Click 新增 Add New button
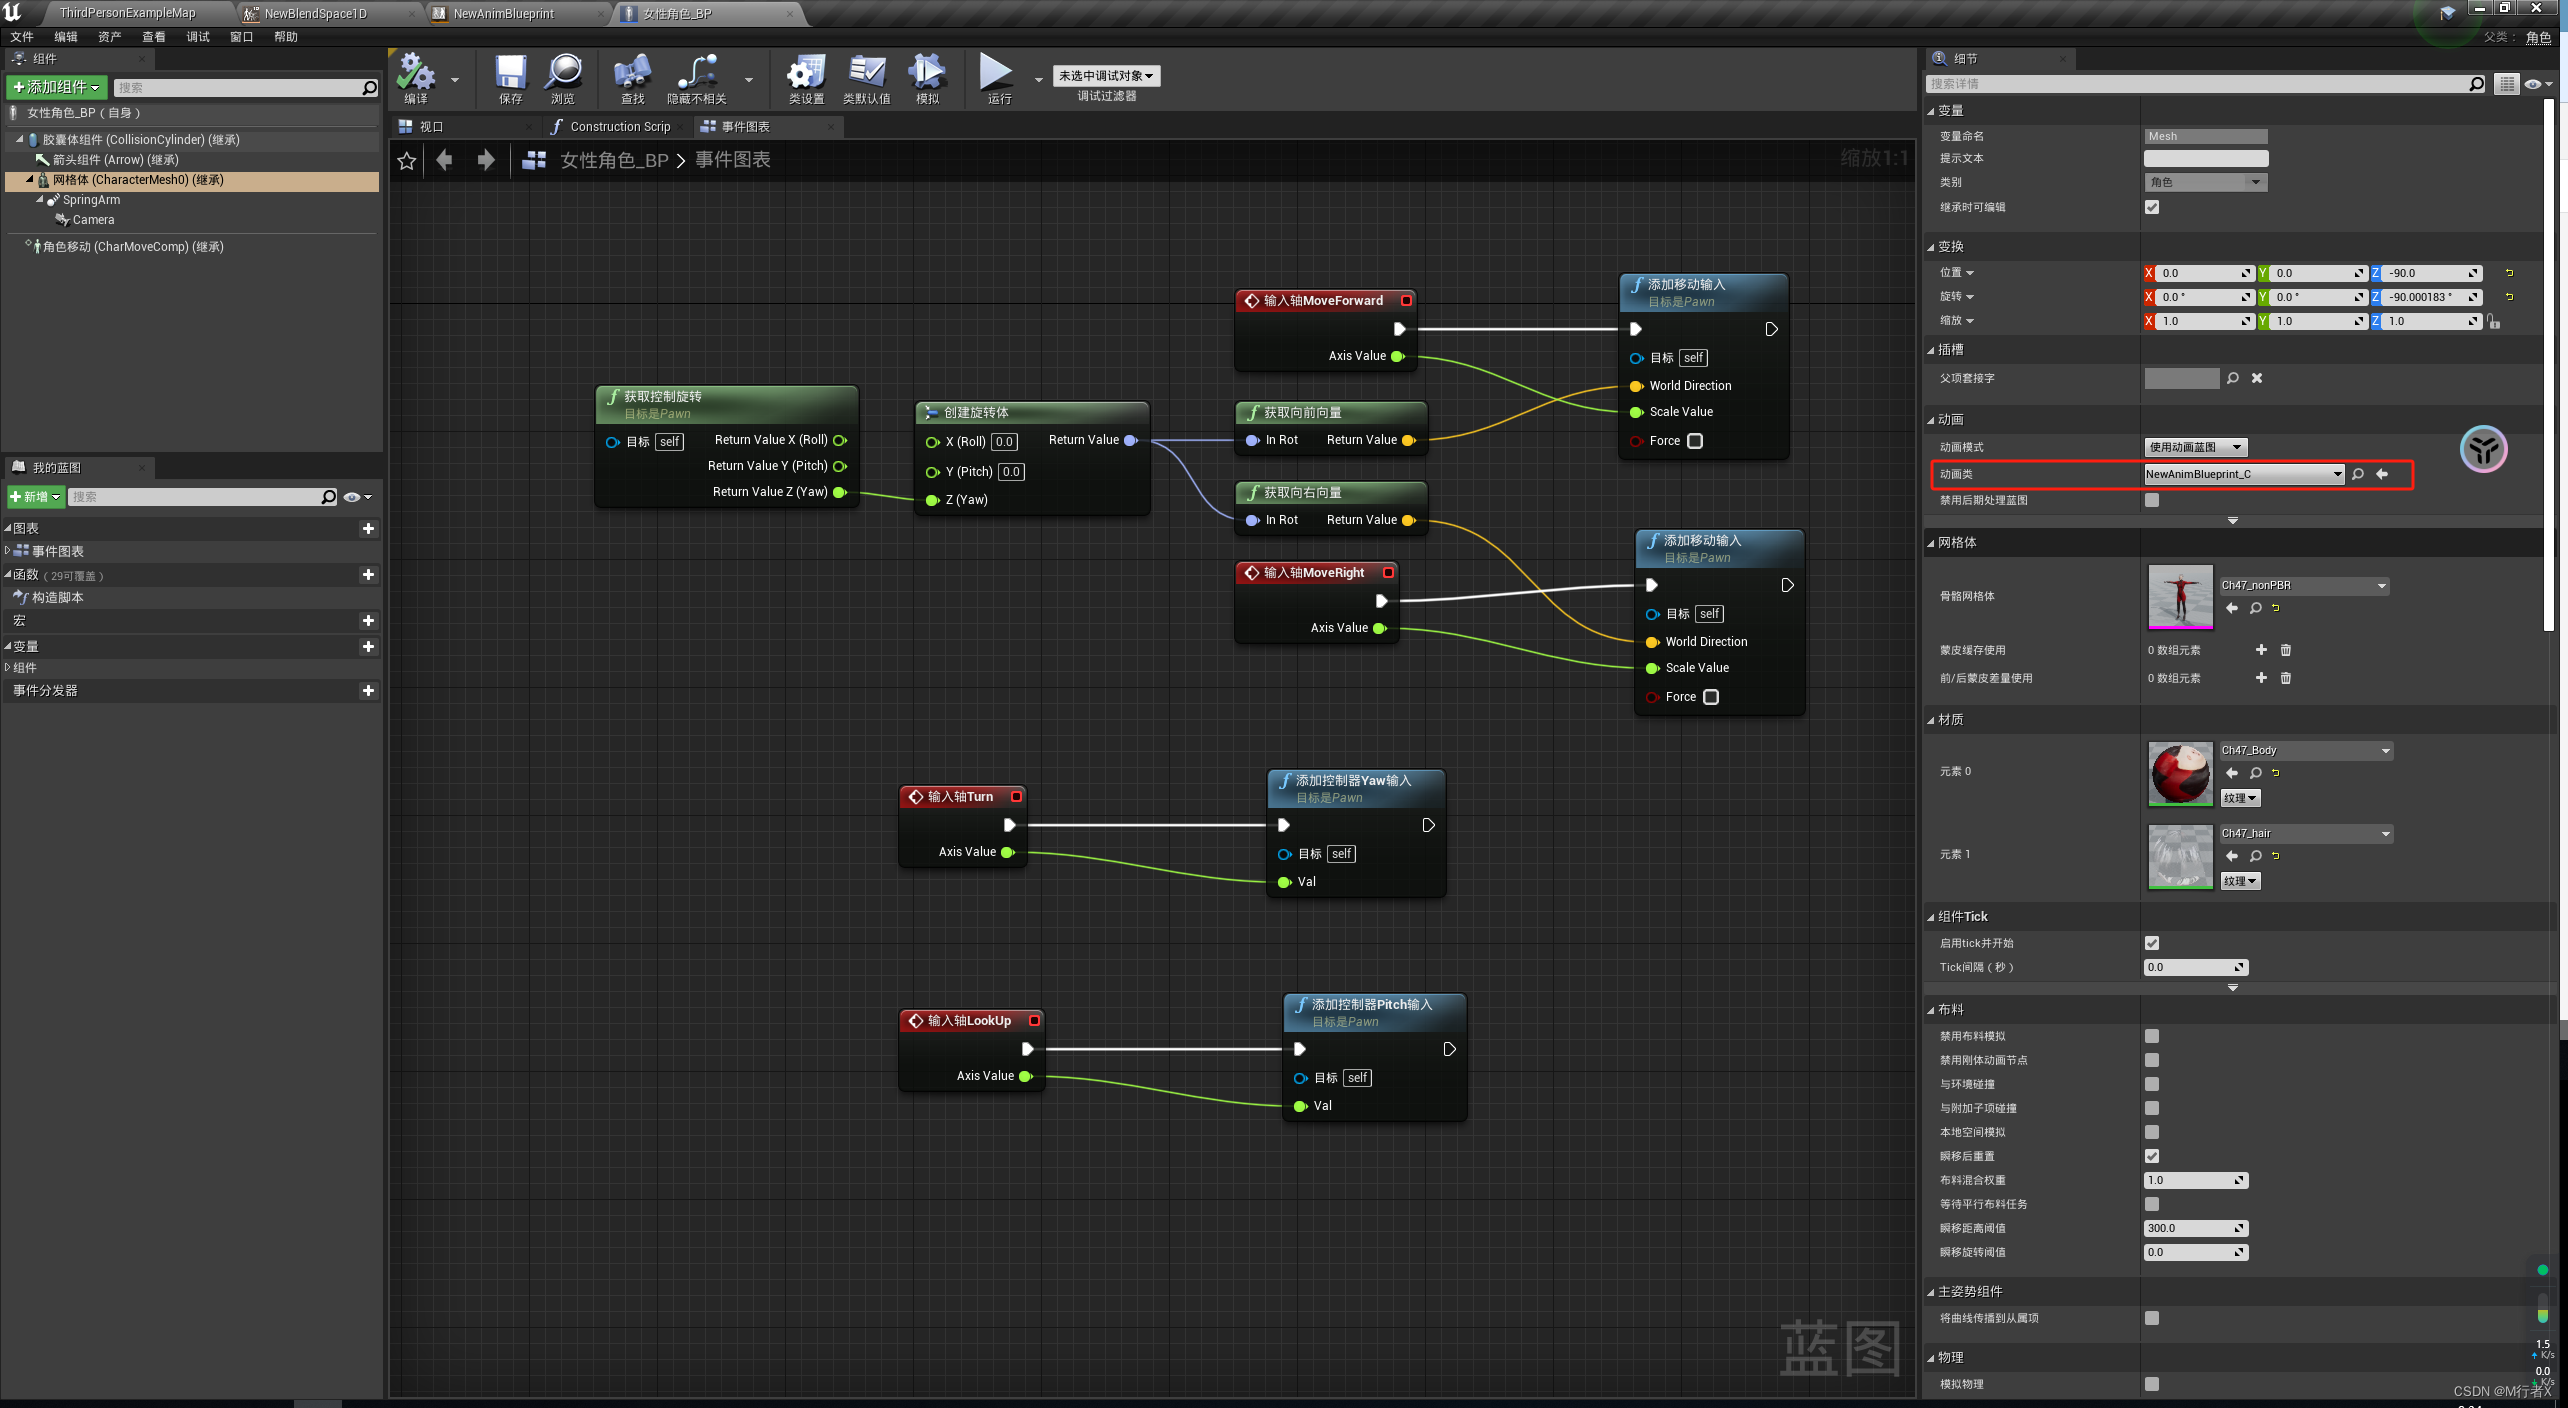The width and height of the screenshot is (2568, 1408). 36,497
